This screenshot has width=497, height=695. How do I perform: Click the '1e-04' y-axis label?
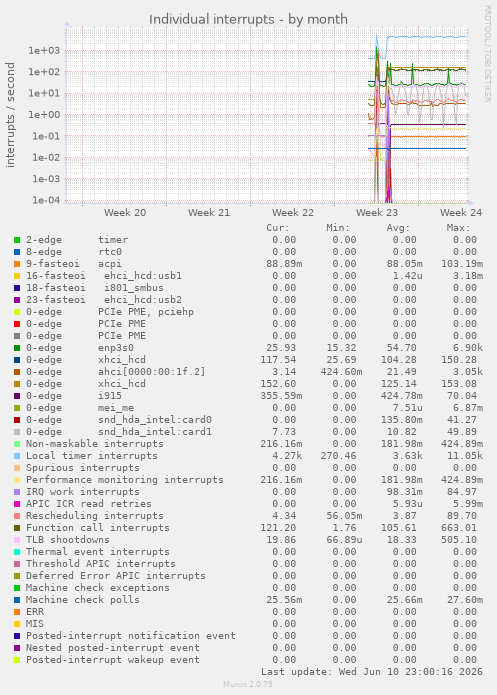pyautogui.click(x=46, y=200)
